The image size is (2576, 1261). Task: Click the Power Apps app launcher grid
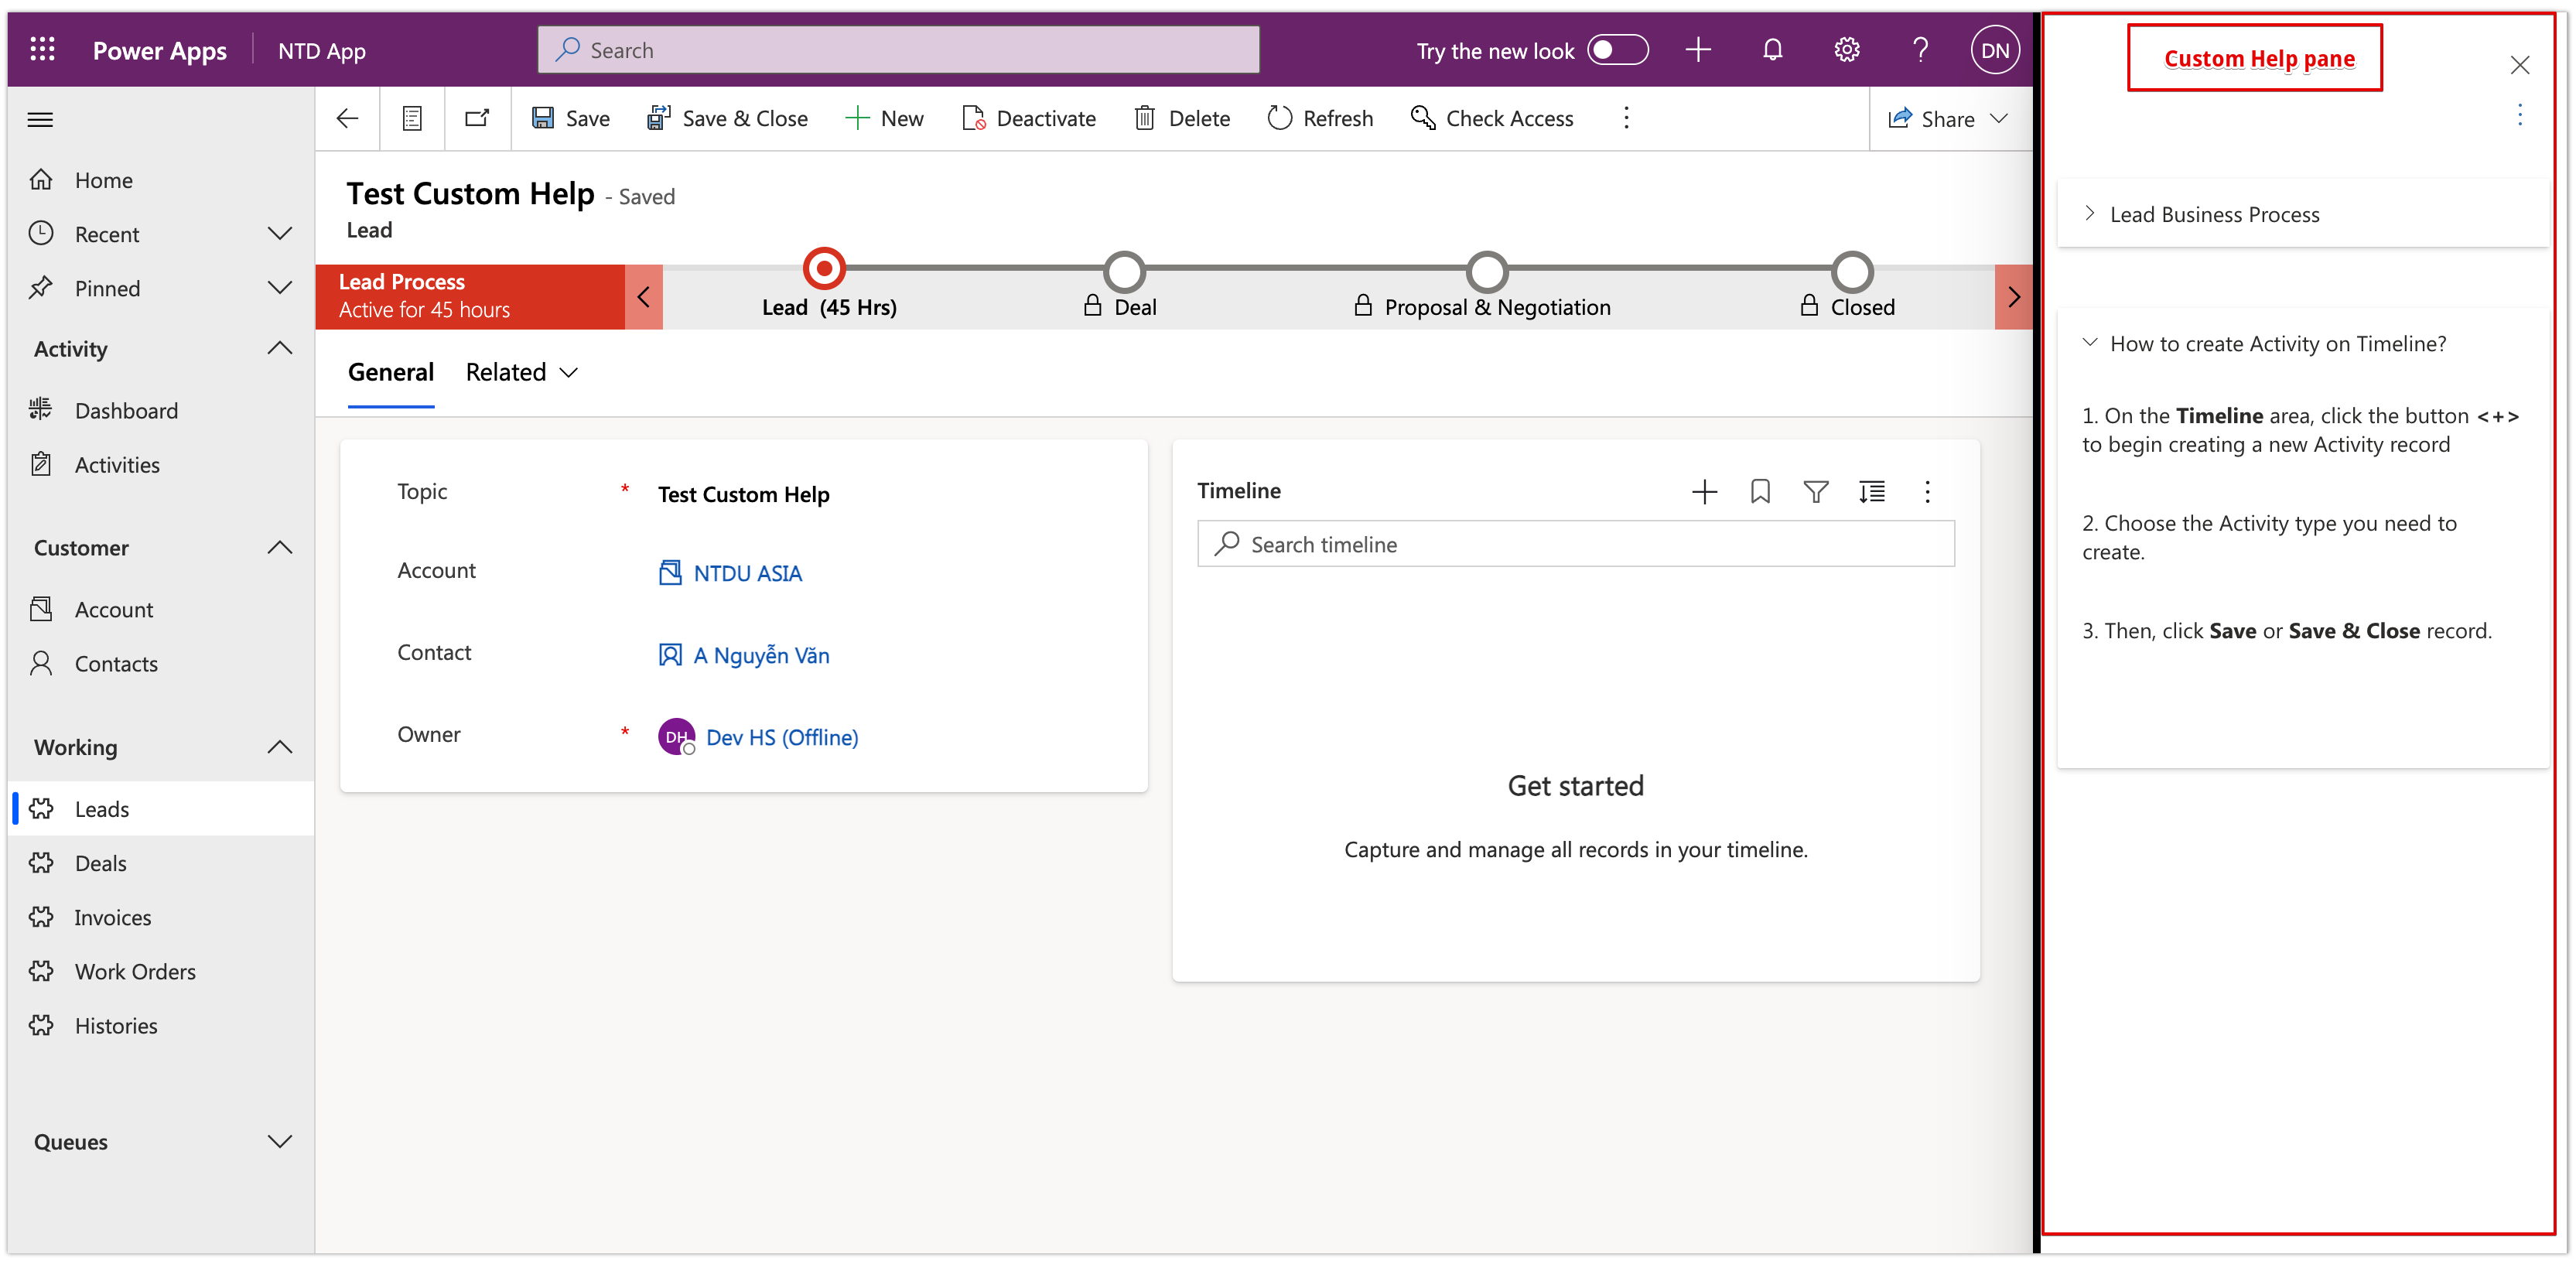pos(42,50)
